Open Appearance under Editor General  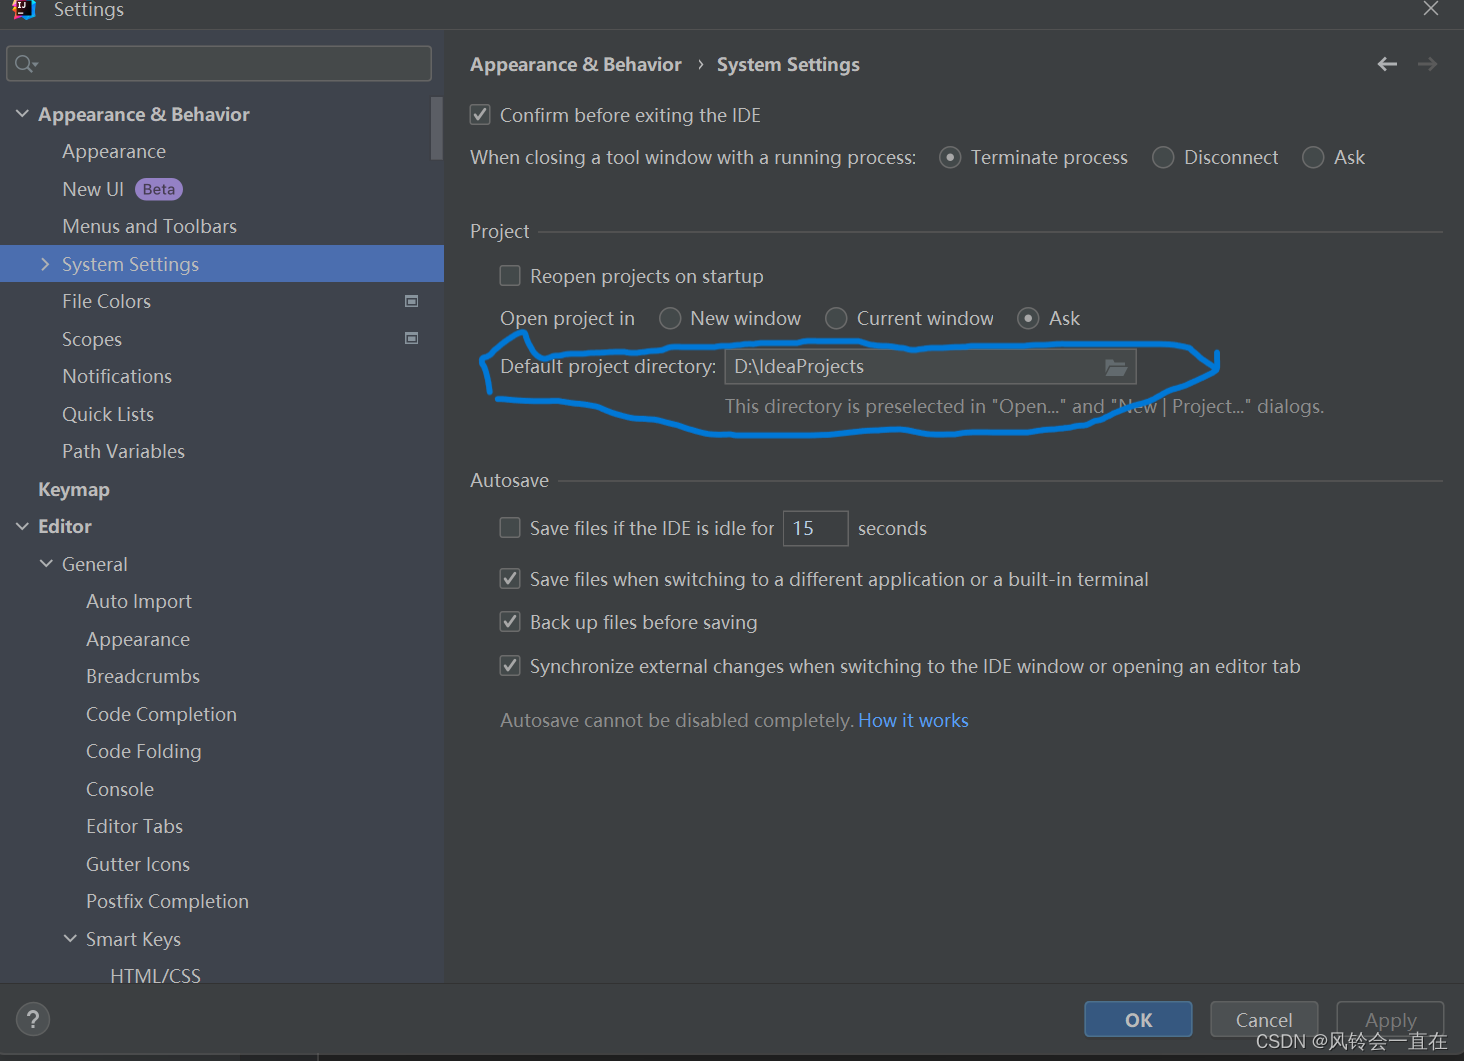pos(138,639)
